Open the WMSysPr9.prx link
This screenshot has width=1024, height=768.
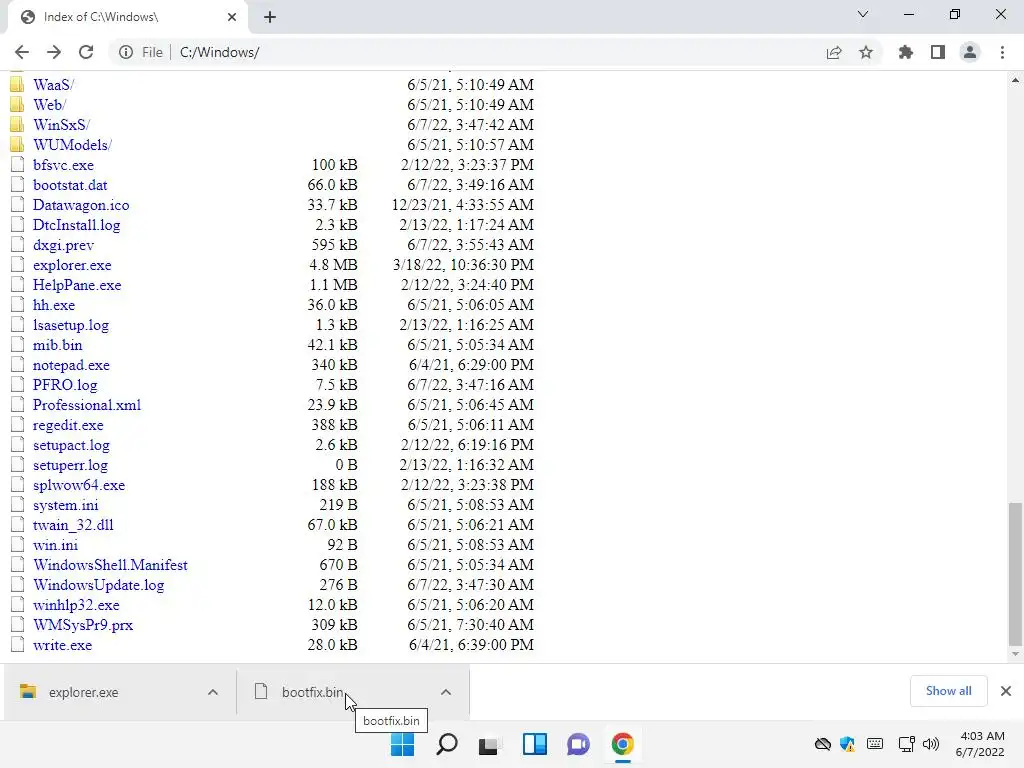pos(83,625)
